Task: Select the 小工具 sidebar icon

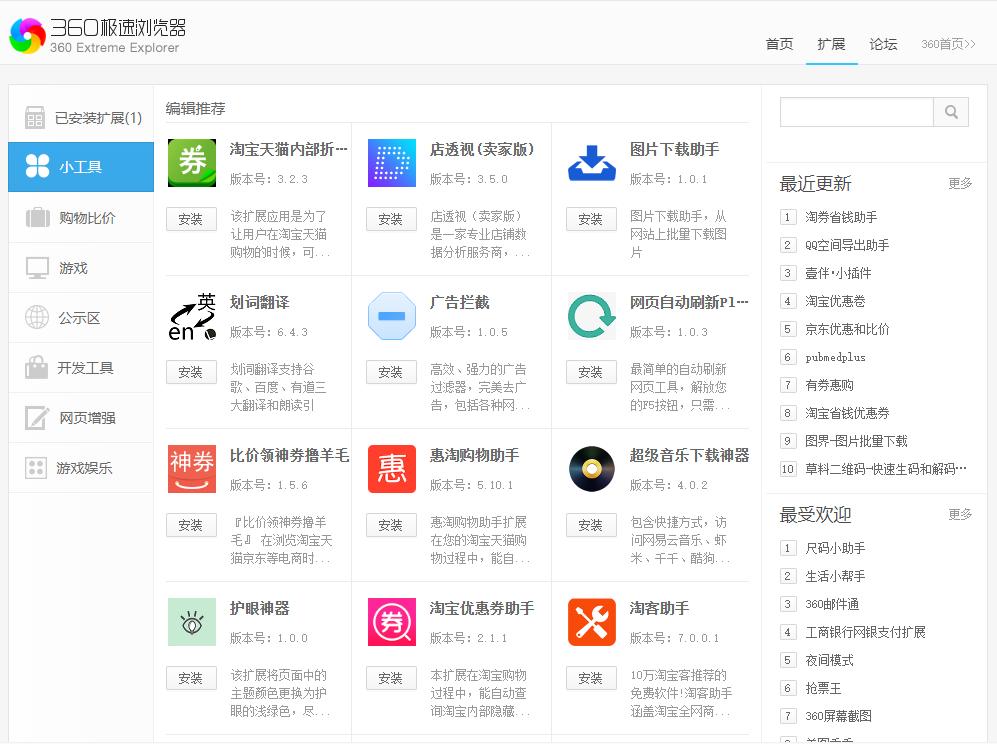Action: 37,166
